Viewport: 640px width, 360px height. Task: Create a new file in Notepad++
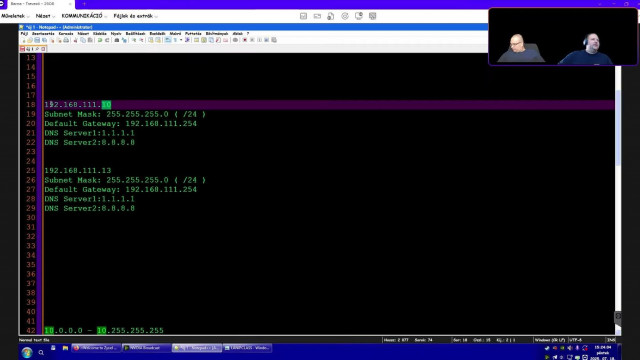pyautogui.click(x=24, y=40)
